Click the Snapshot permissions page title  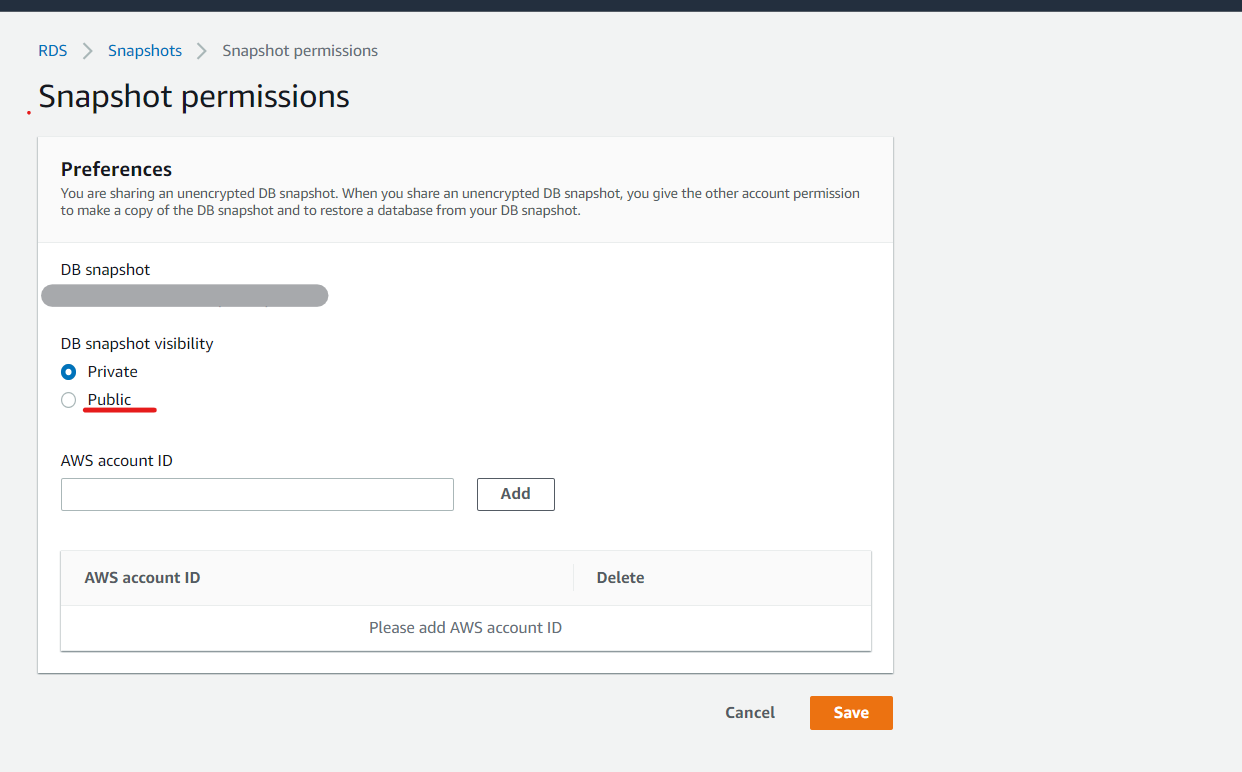(x=193, y=96)
